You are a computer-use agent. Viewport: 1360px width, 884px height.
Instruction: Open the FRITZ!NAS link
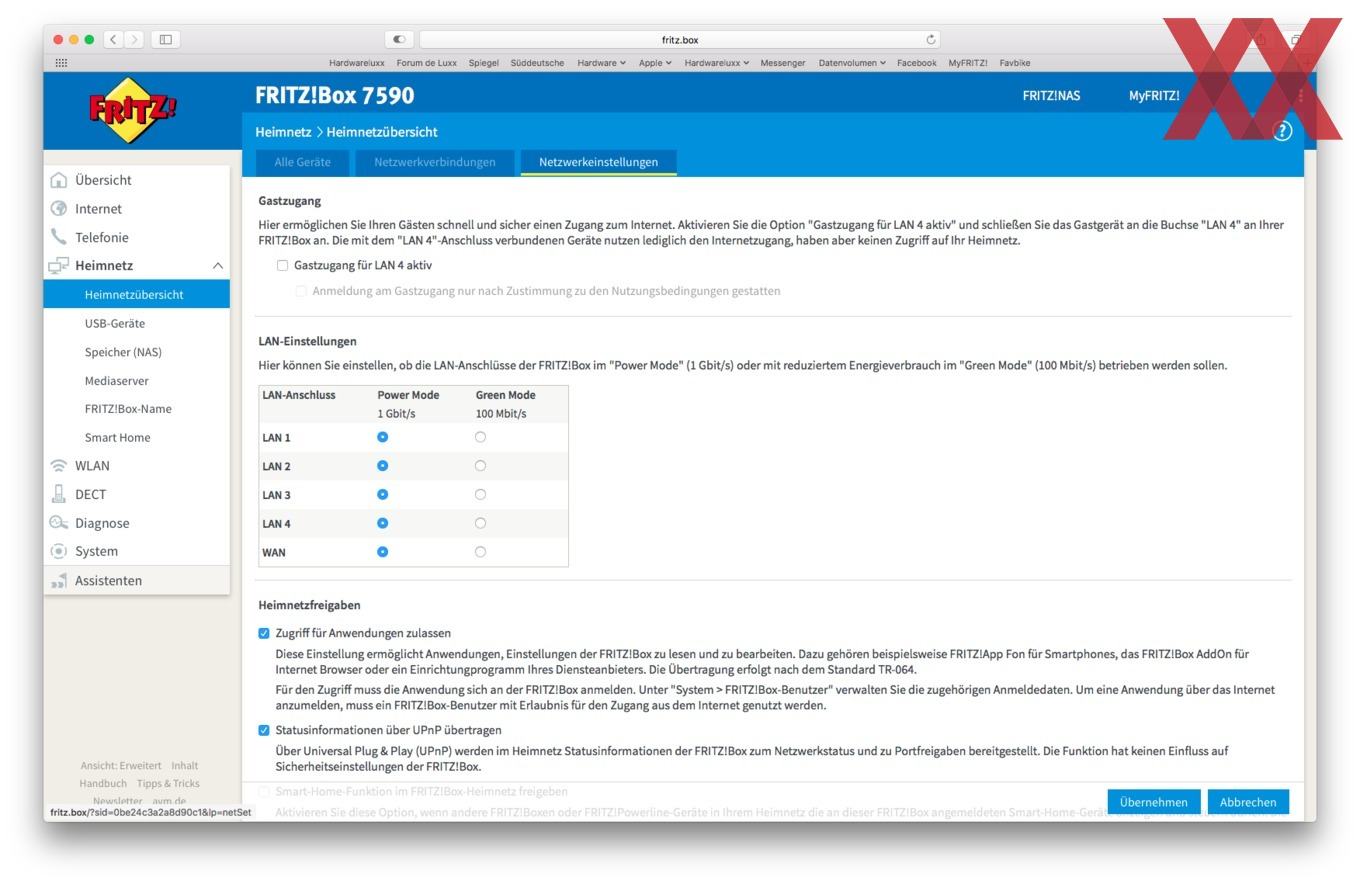point(1051,96)
